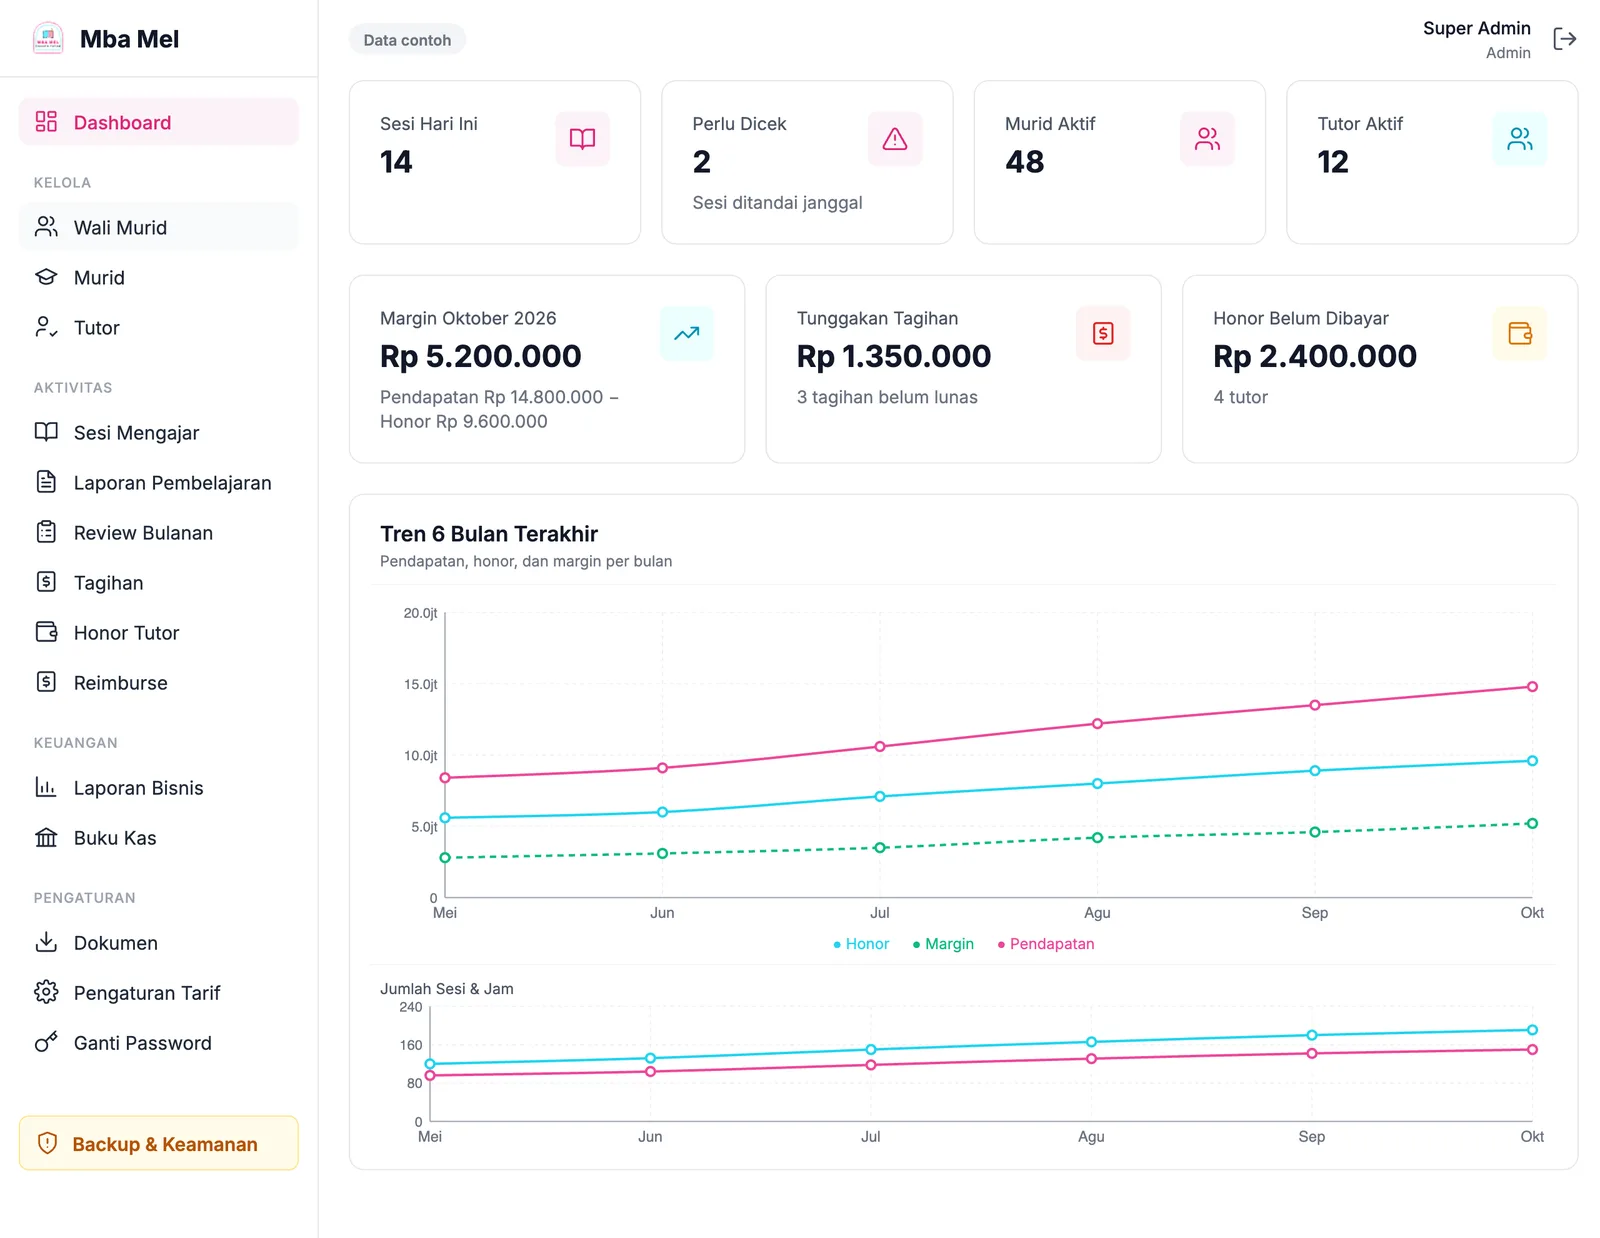Go to Tutor page in sidebar

[159, 327]
